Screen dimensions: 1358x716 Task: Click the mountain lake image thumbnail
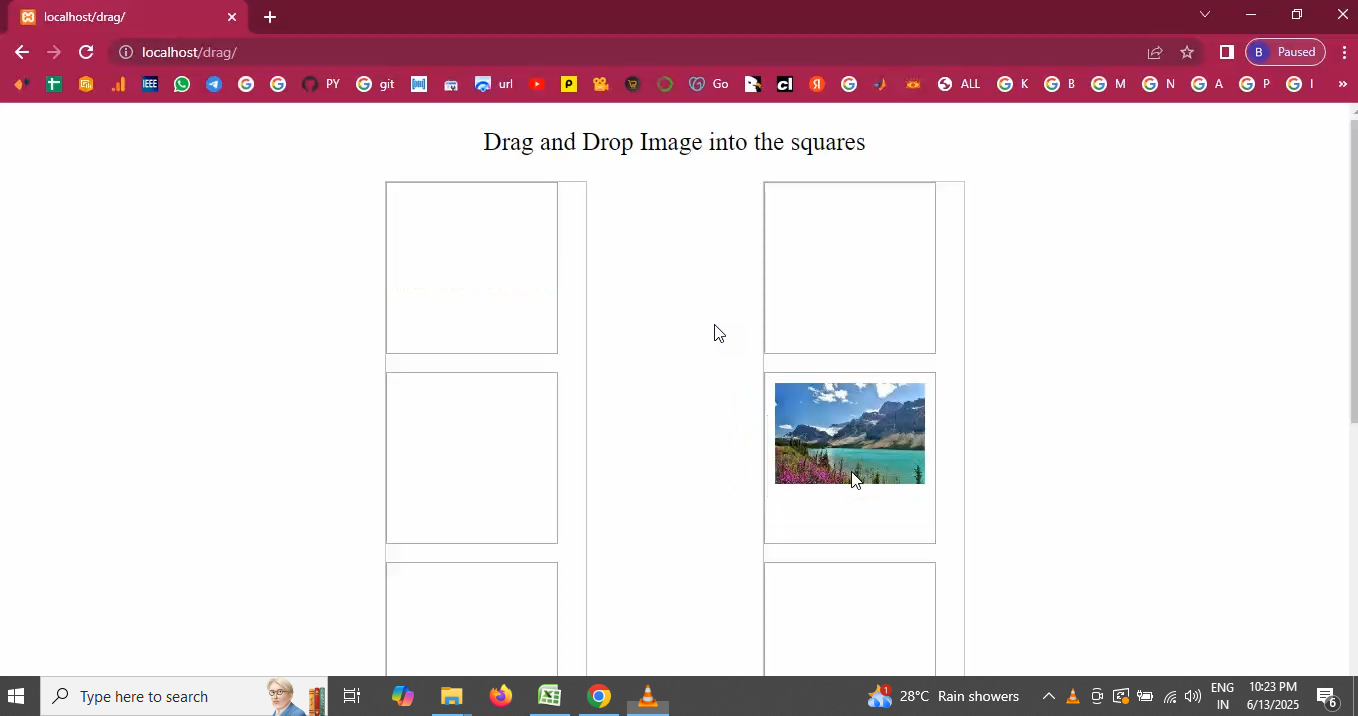tap(849, 434)
